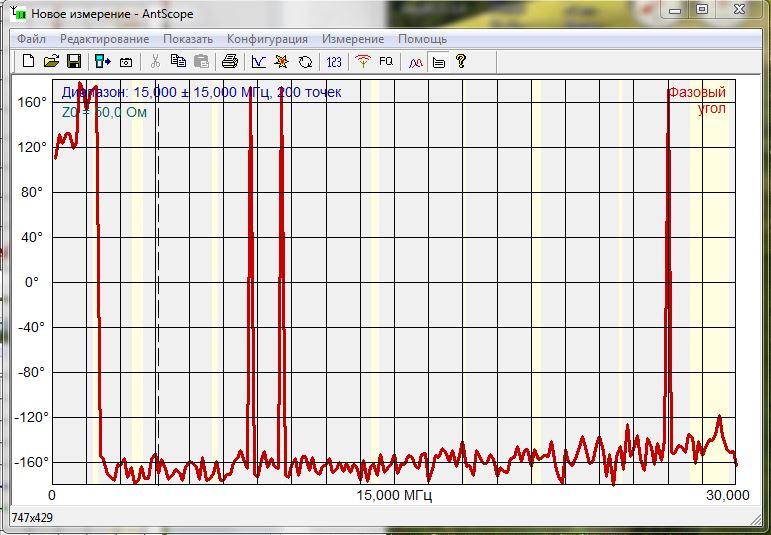Expand the Редактирование menu

(x=104, y=39)
